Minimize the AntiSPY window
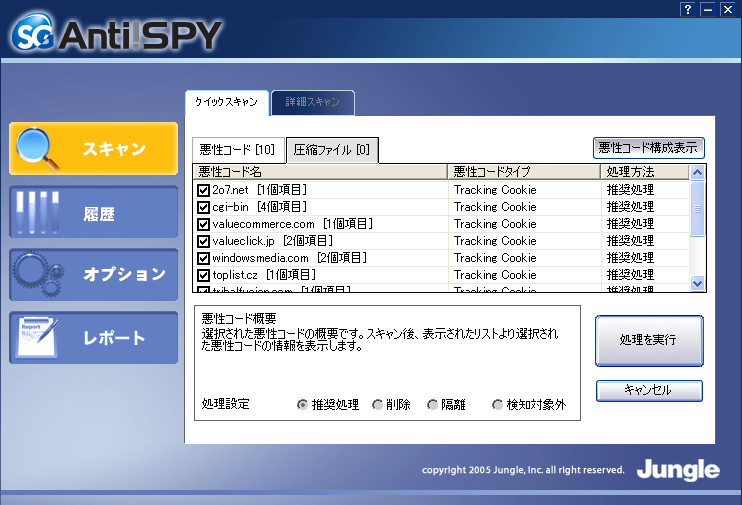742x505 pixels. pyautogui.click(x=708, y=9)
